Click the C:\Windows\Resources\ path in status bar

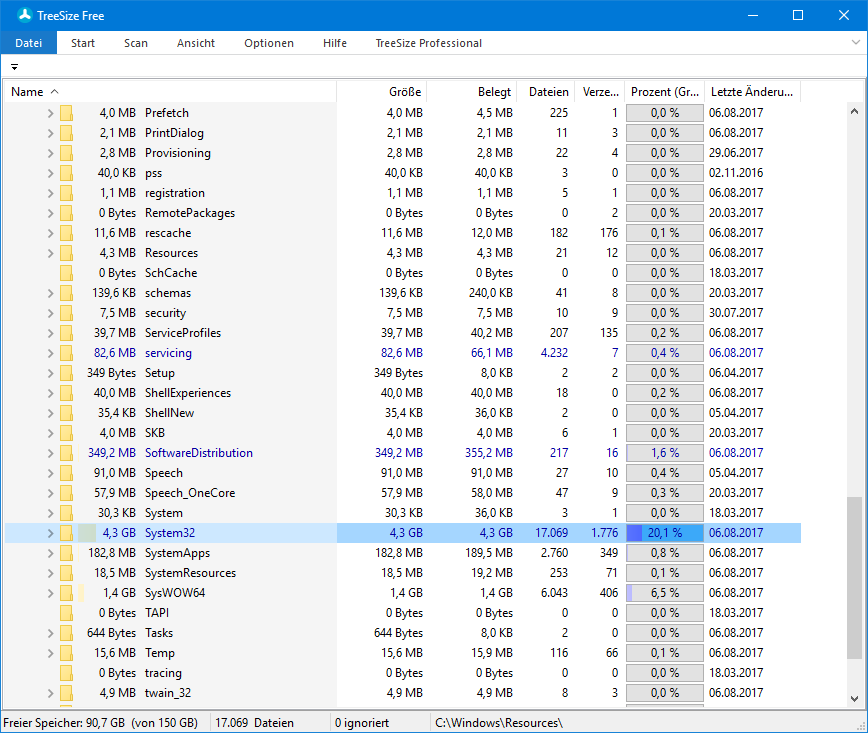click(499, 723)
